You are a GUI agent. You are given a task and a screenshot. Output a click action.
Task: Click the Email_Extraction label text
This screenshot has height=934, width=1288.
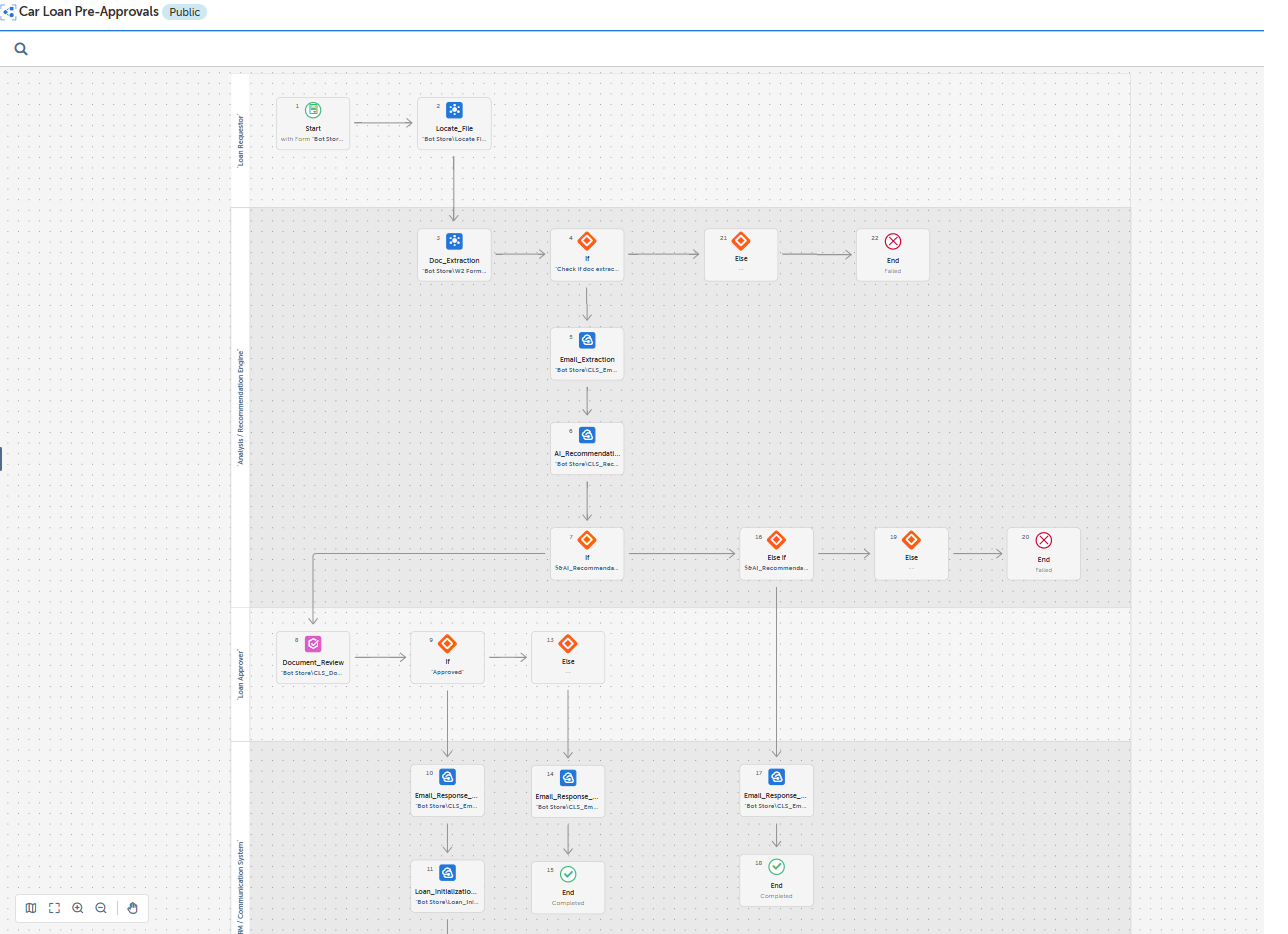pos(587,359)
